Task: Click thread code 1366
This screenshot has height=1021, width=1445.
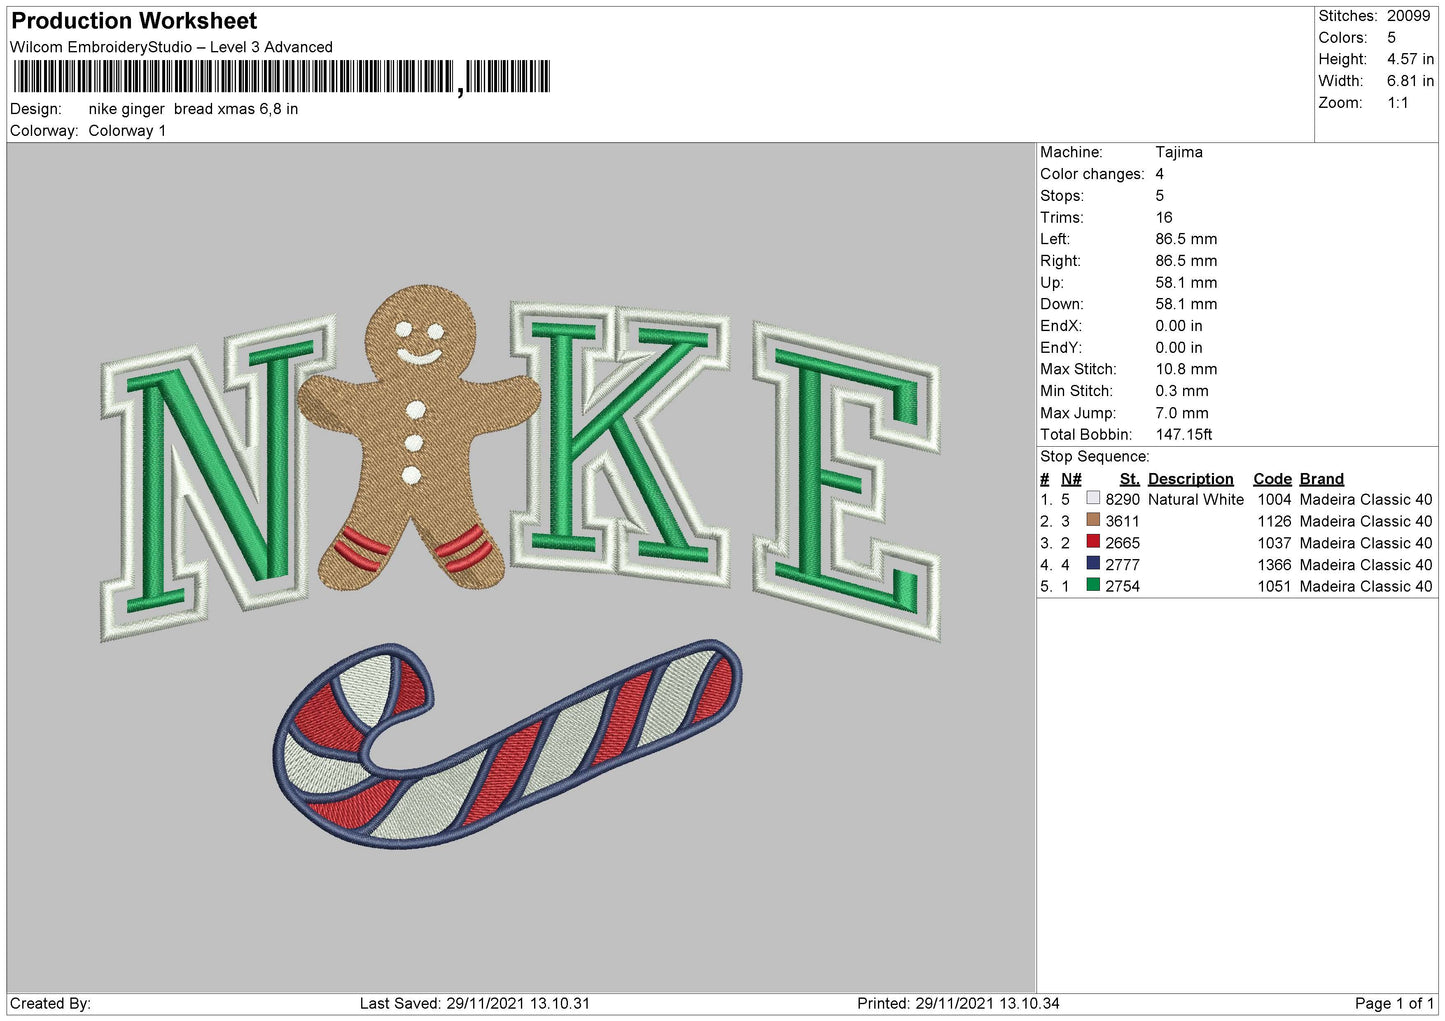Action: click(x=1274, y=565)
